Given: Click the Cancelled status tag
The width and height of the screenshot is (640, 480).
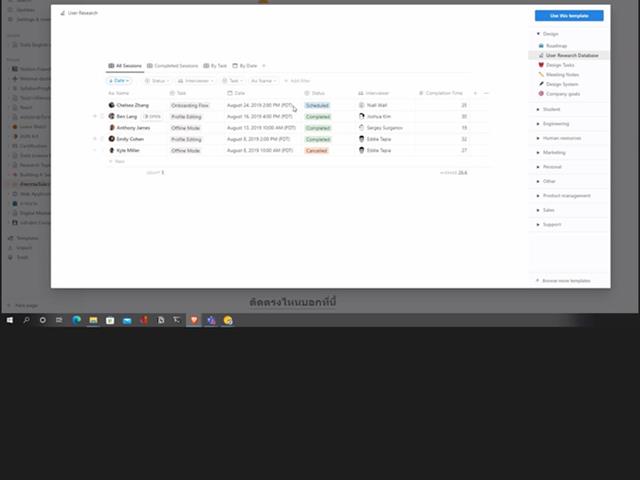Looking at the screenshot, I should point(316,151).
